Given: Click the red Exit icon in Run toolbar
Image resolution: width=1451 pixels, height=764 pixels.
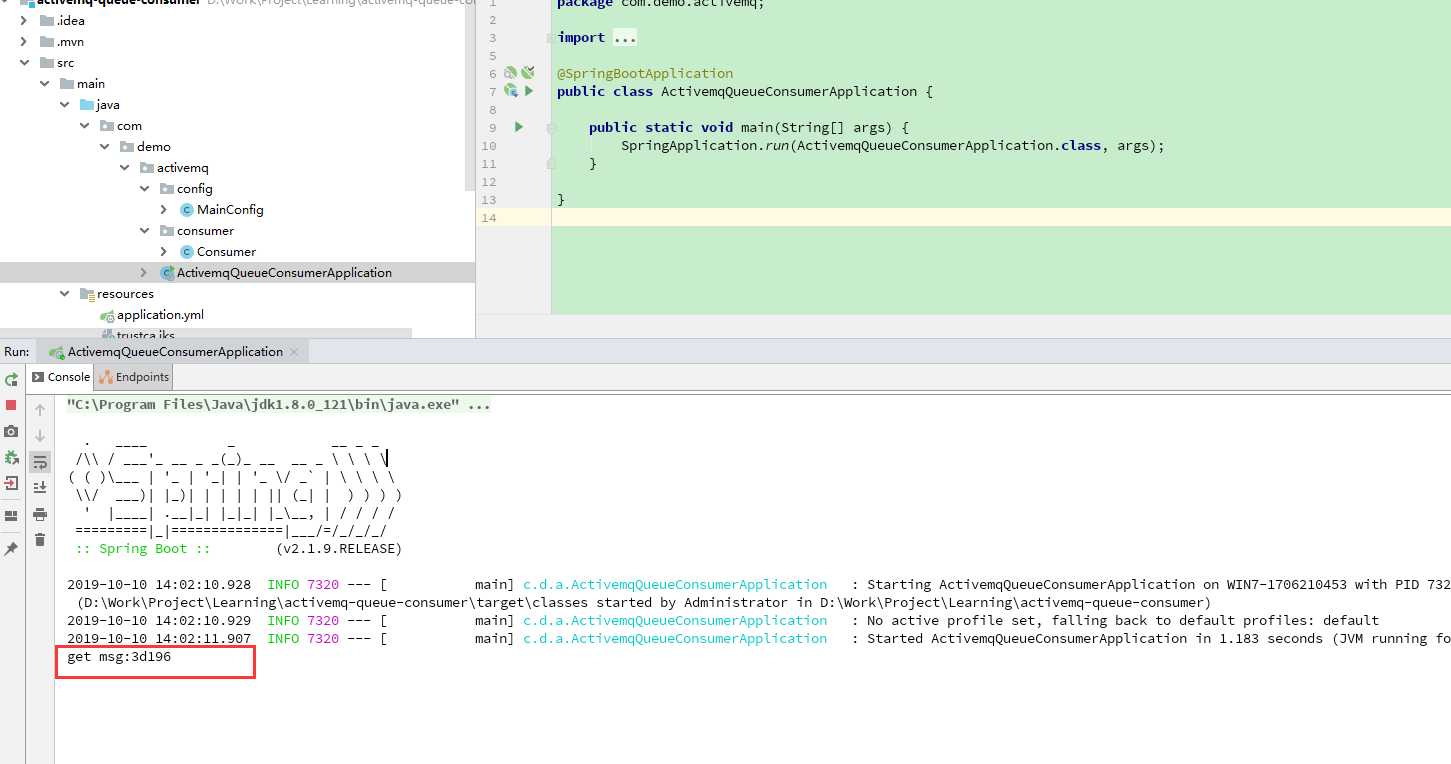Looking at the screenshot, I should (11, 483).
